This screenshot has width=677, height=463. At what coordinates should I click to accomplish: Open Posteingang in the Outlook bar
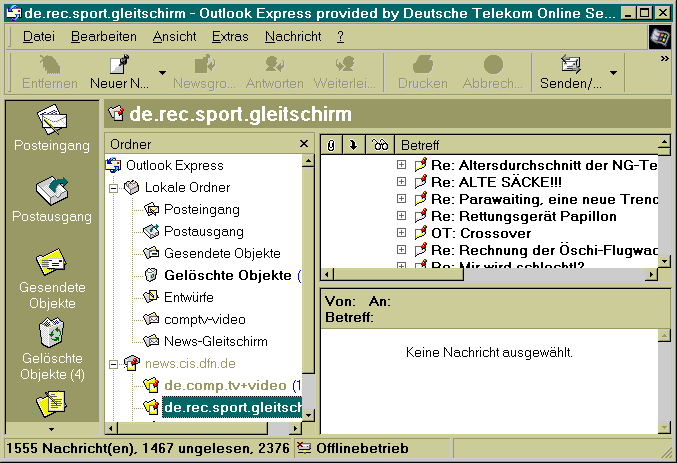coord(52,128)
